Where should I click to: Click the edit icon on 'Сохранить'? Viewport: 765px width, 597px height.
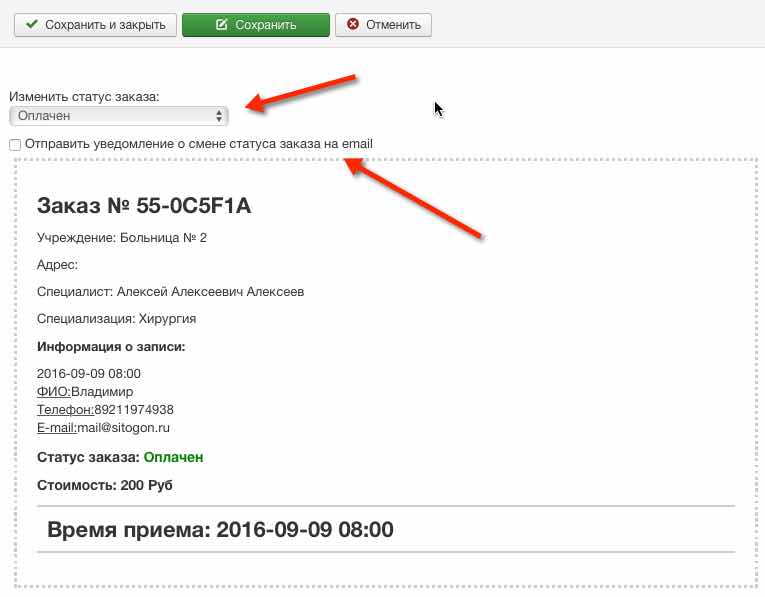click(221, 24)
